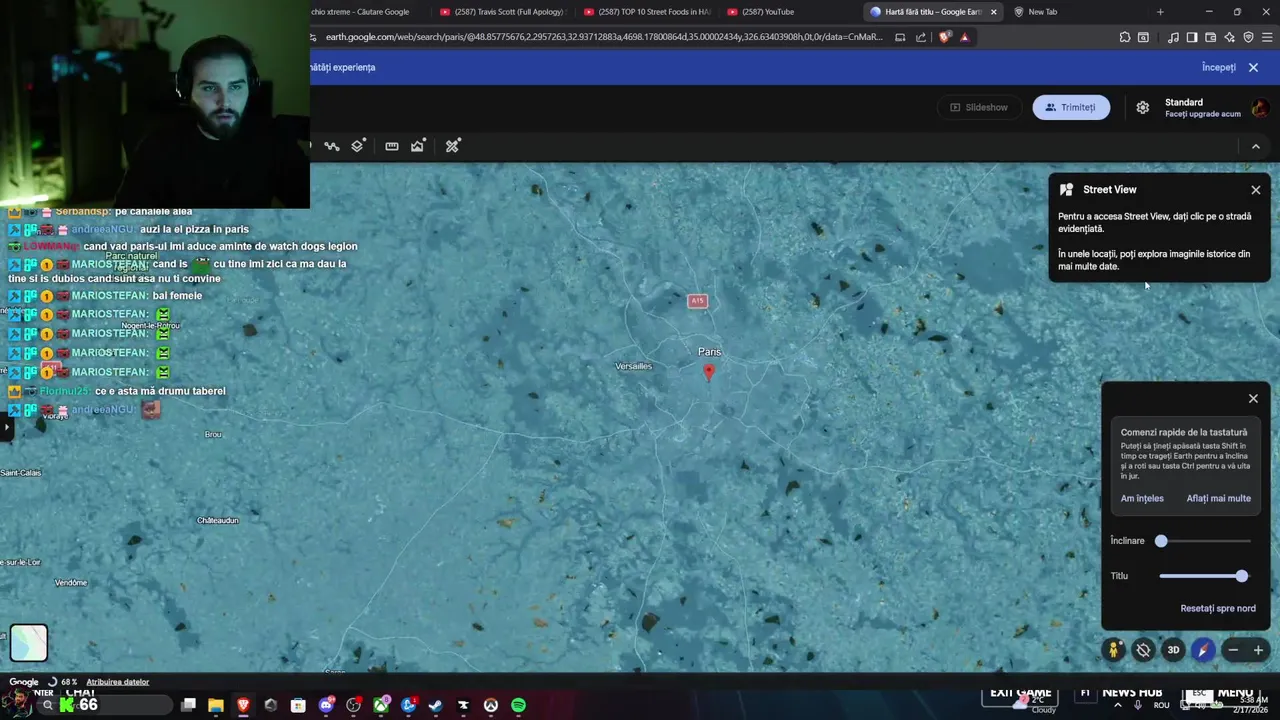Viewport: 1280px width, 720px height.
Task: Toggle the browser sidebar panel icon
Action: point(1192,37)
